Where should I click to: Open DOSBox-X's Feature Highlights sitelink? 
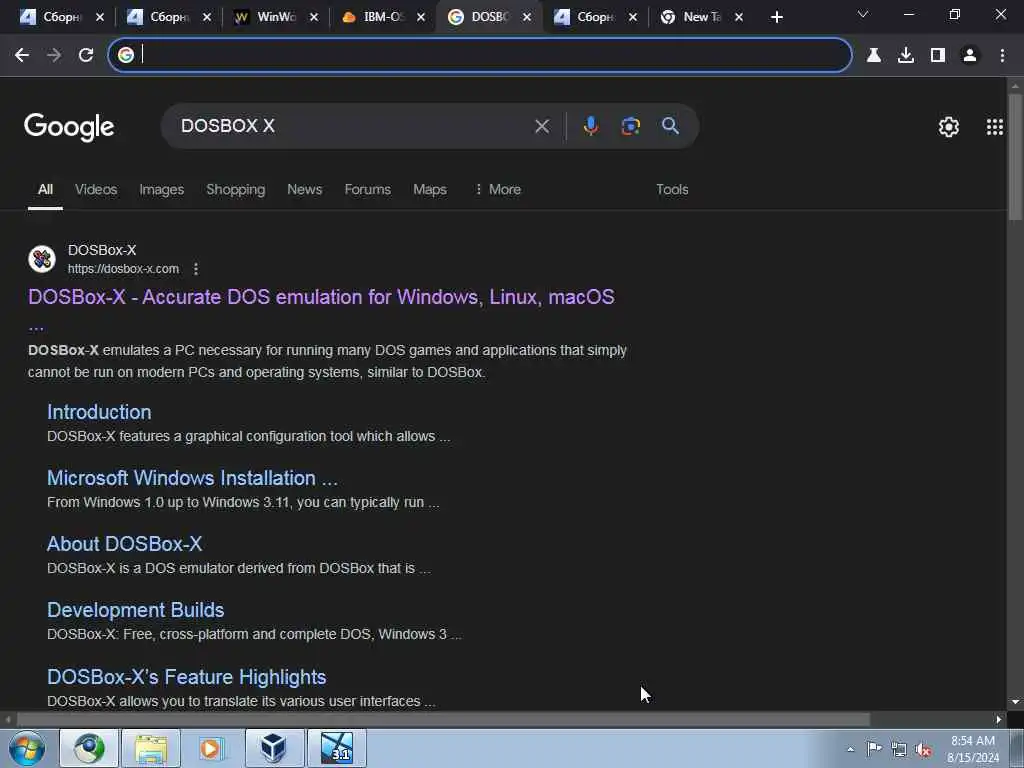pyautogui.click(x=187, y=677)
